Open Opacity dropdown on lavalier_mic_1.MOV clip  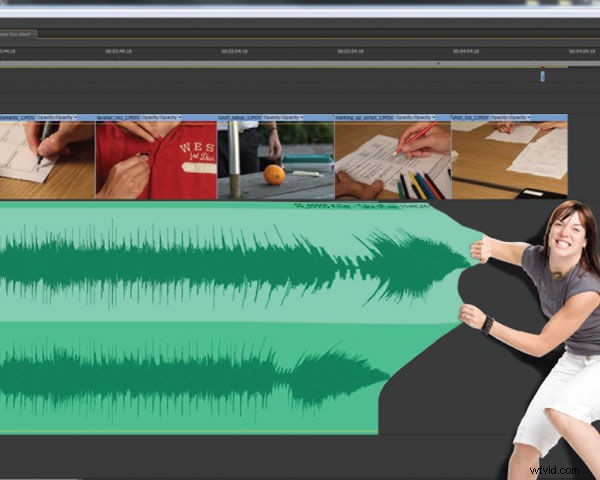click(x=161, y=118)
